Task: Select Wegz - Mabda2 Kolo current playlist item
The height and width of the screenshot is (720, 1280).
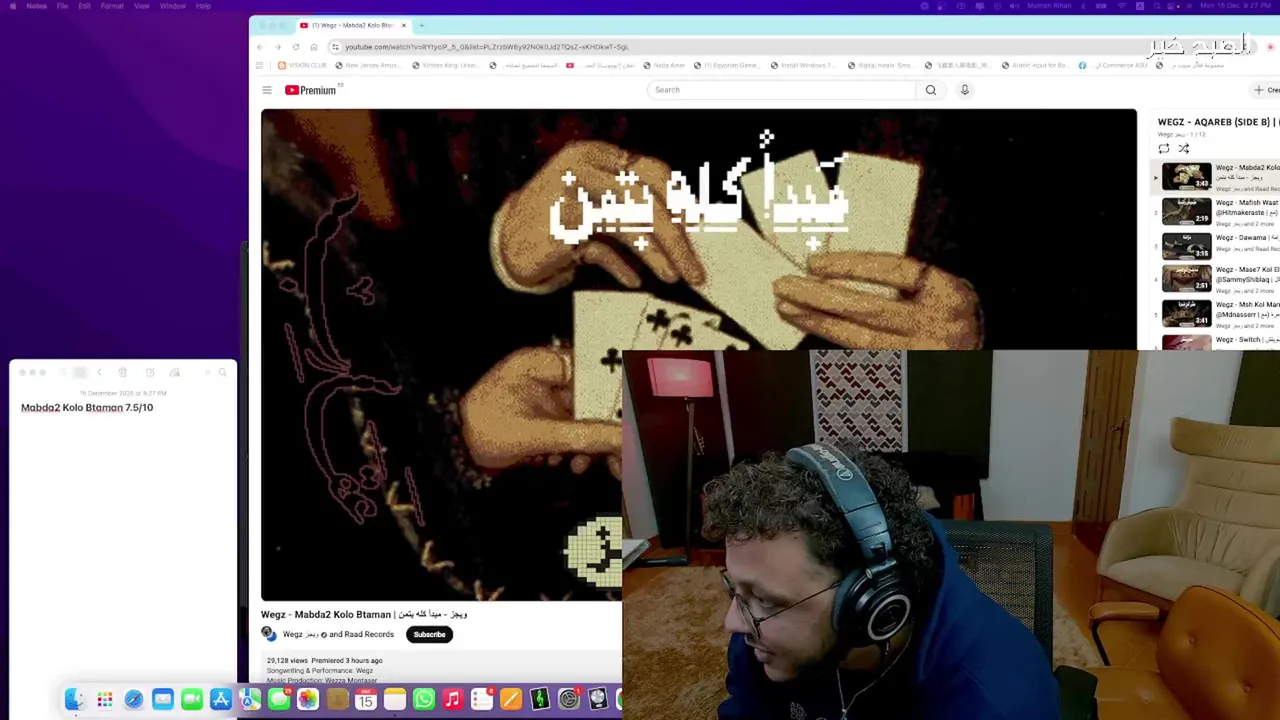Action: tap(1215, 177)
